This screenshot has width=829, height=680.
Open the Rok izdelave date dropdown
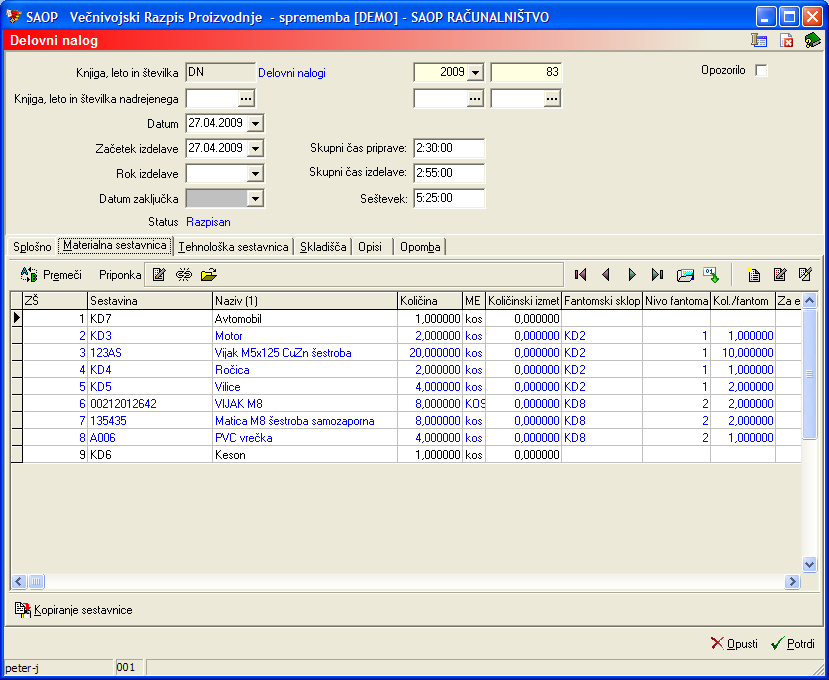coord(255,173)
